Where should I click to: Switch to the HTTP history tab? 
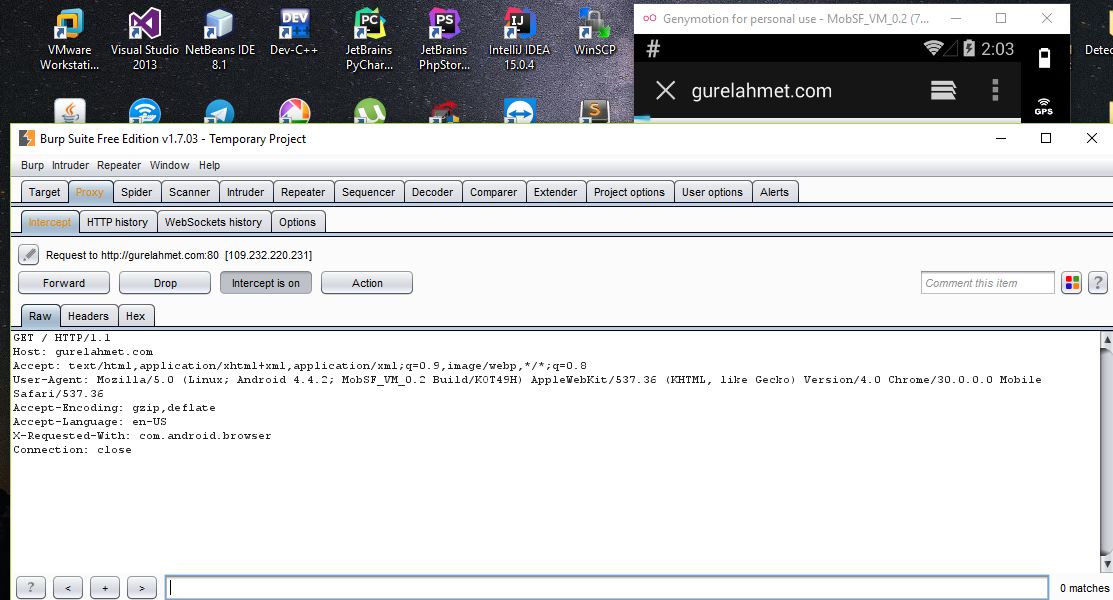[x=117, y=222]
